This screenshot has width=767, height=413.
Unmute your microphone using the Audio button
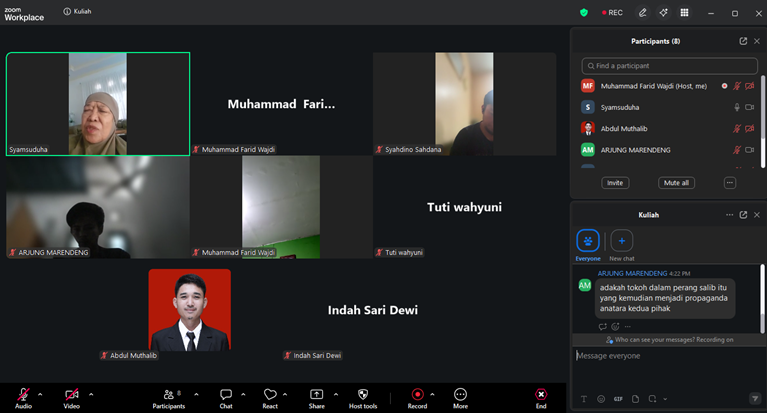tap(23, 398)
